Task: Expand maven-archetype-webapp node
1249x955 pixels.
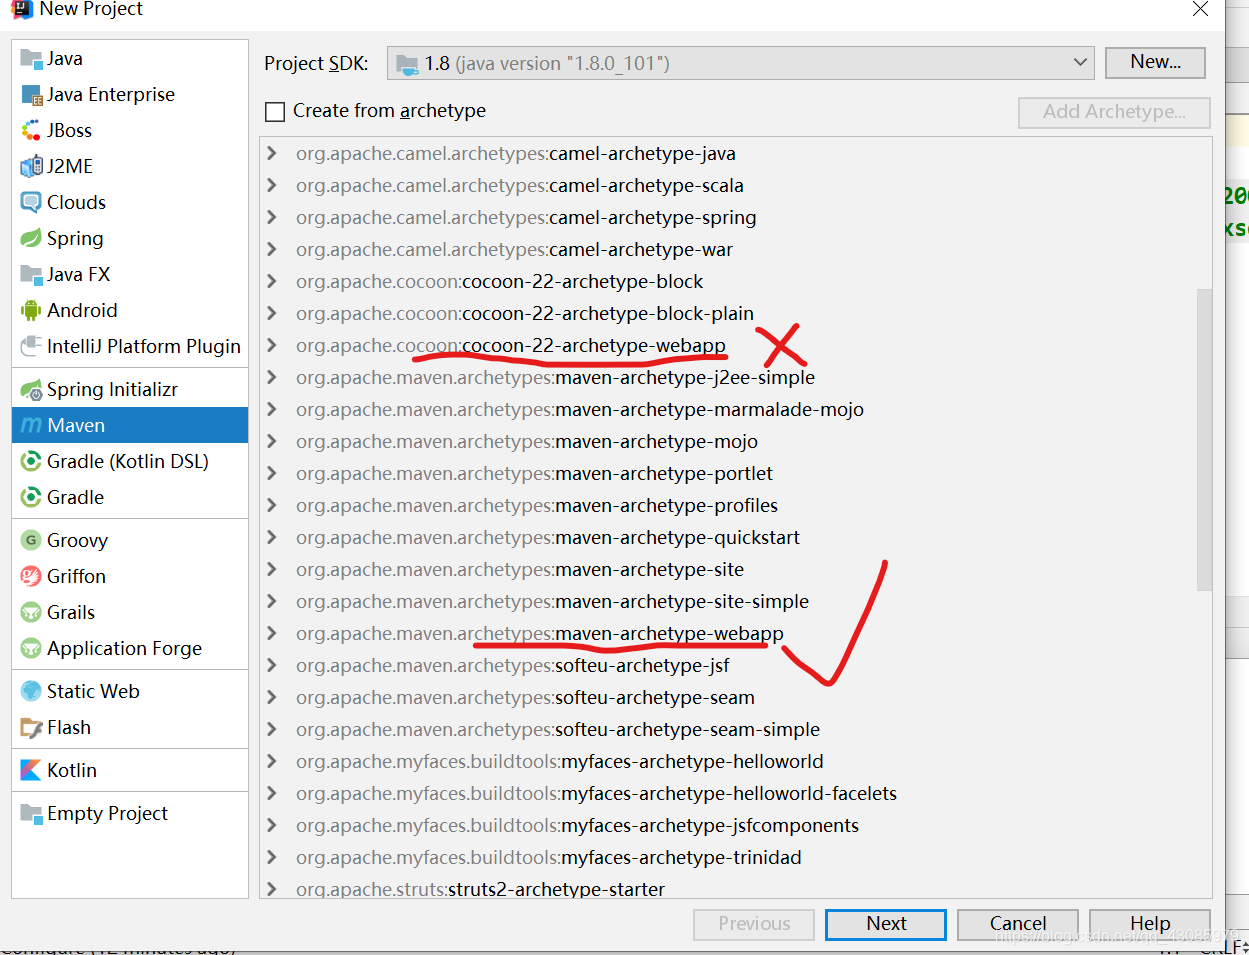Action: point(271,633)
